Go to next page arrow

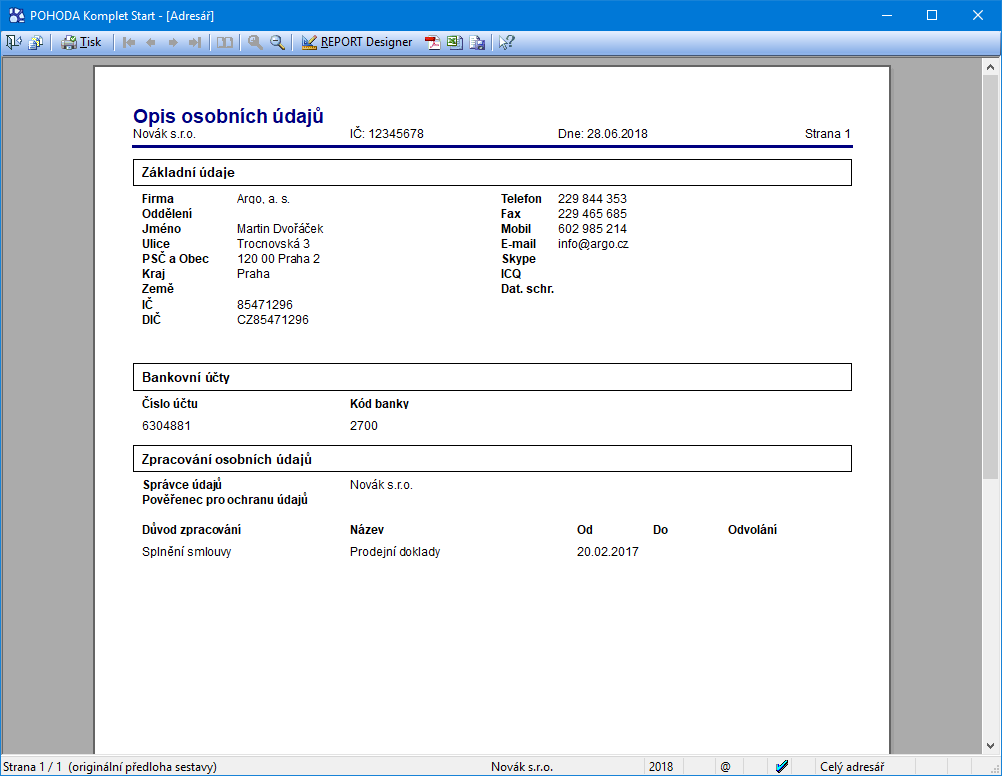click(x=173, y=42)
